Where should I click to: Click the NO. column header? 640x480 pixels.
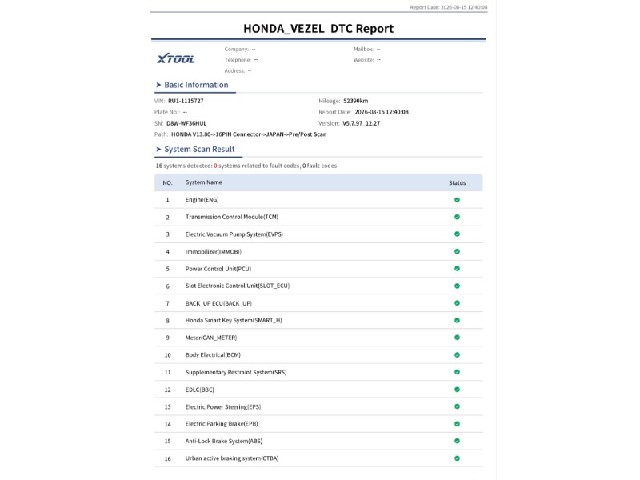[x=167, y=183]
